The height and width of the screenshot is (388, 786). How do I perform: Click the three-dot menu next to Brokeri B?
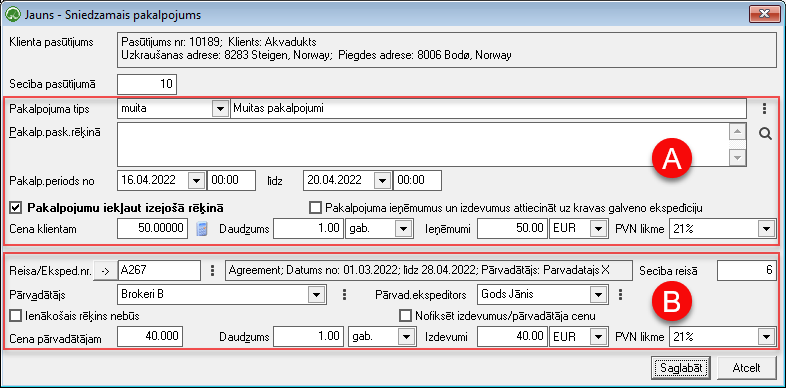344,294
